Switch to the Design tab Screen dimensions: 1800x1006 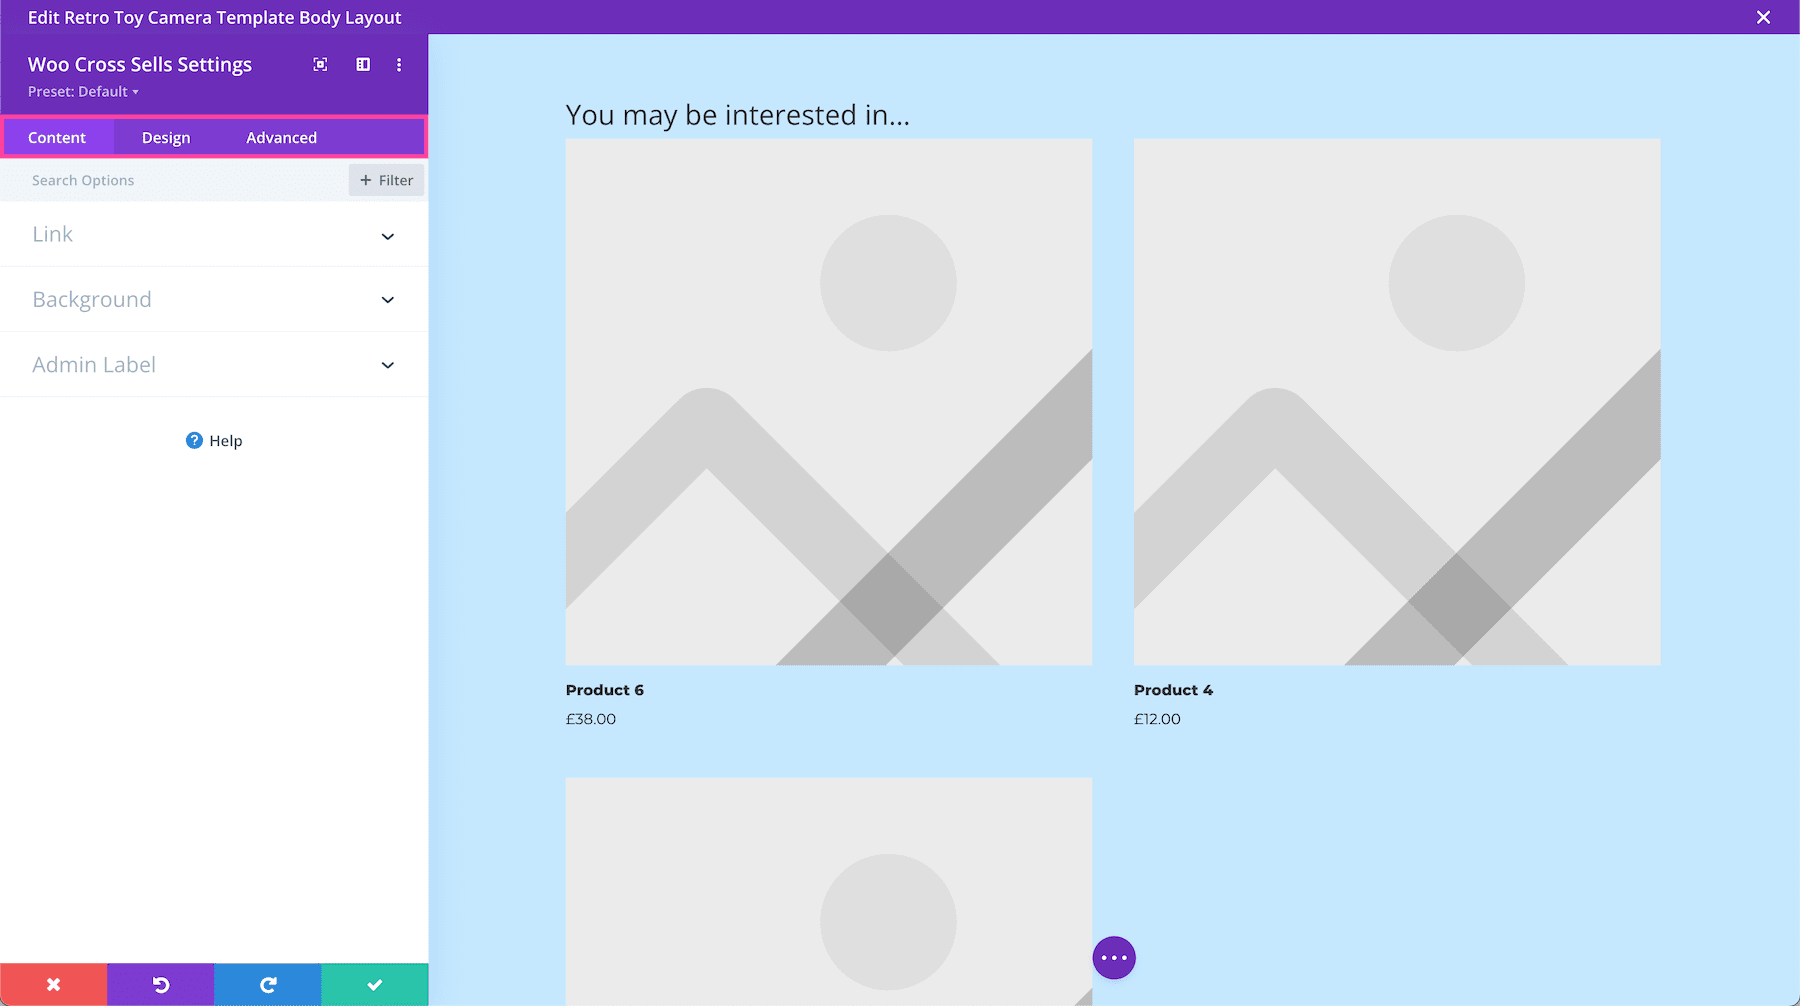[165, 137]
